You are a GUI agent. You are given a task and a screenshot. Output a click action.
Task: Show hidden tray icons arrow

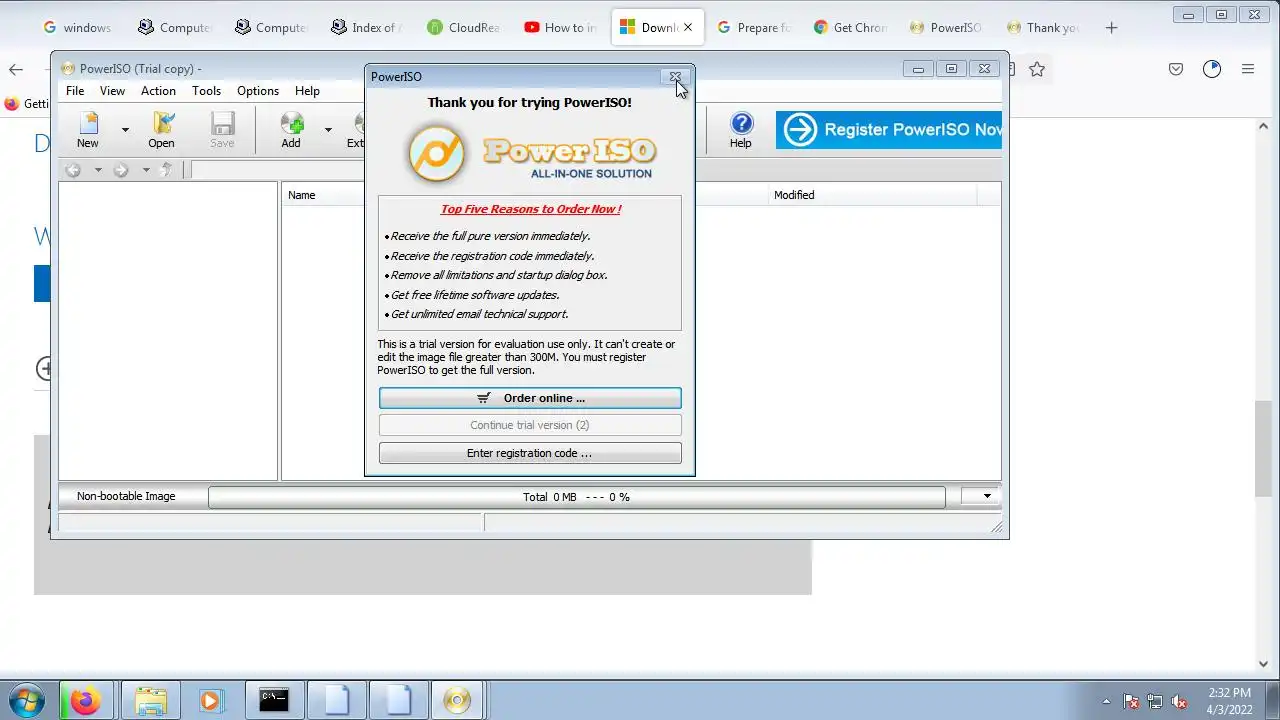click(x=1106, y=701)
